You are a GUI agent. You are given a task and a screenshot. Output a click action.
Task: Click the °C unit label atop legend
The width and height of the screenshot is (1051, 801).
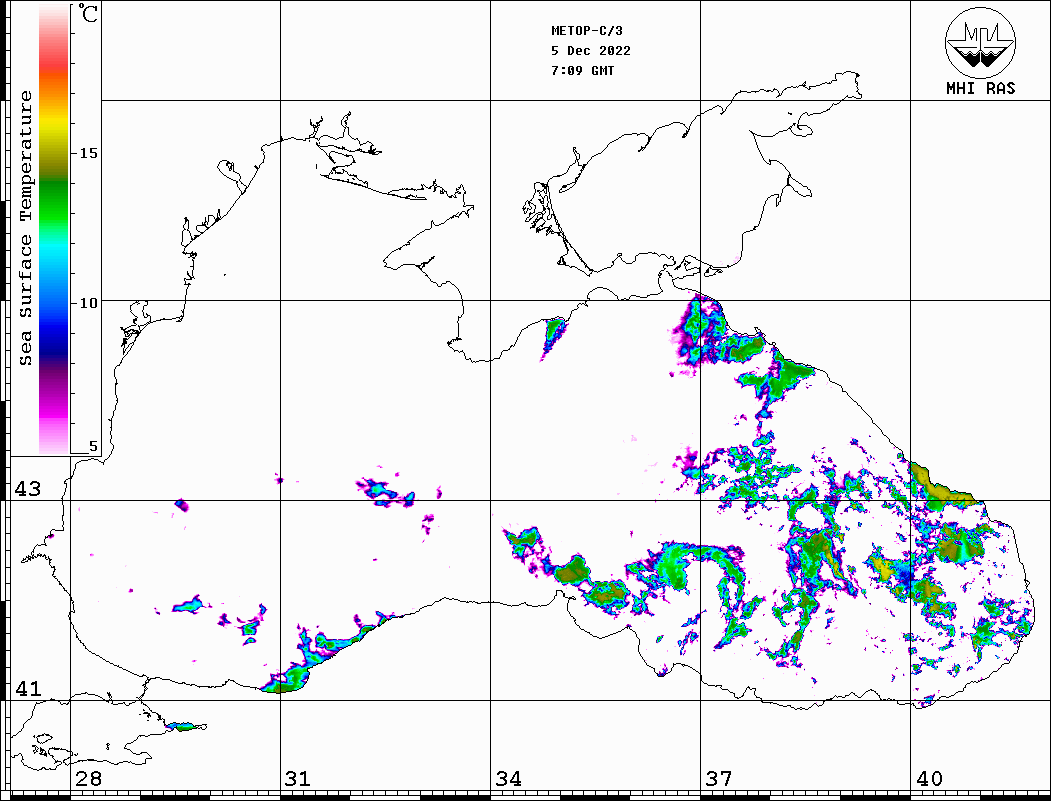coord(88,13)
